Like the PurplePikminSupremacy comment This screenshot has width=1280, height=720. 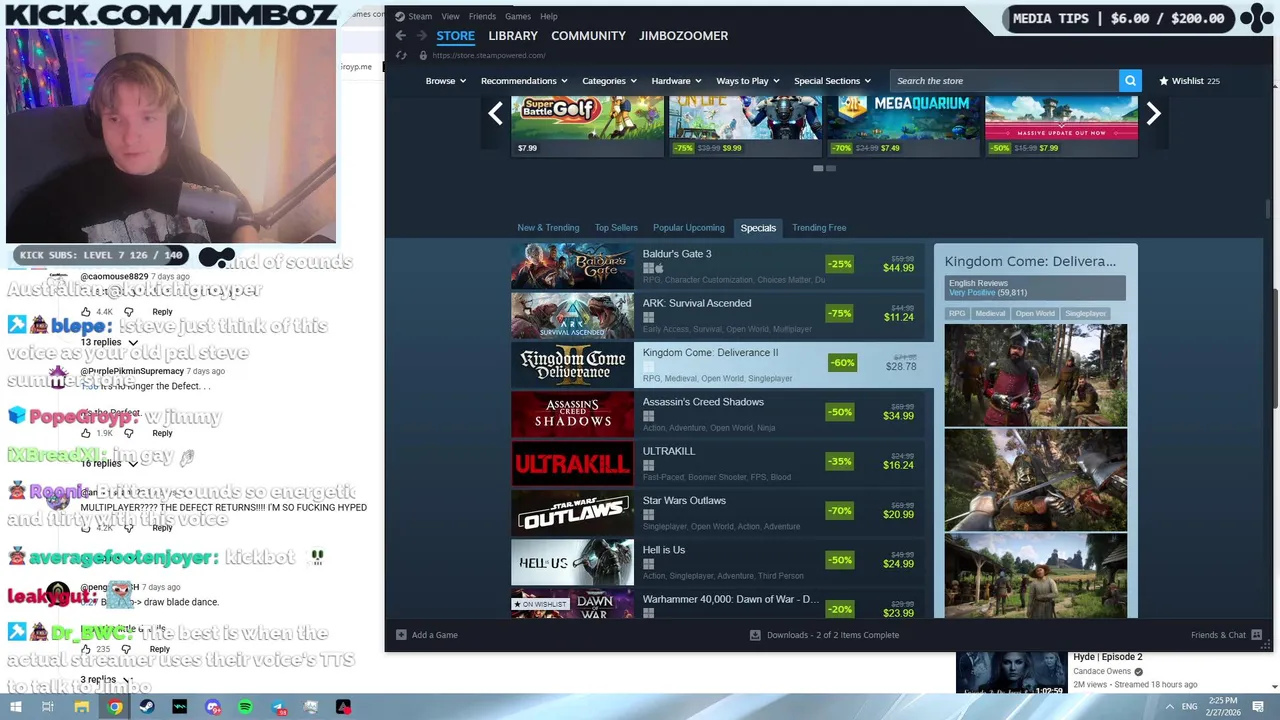85,433
